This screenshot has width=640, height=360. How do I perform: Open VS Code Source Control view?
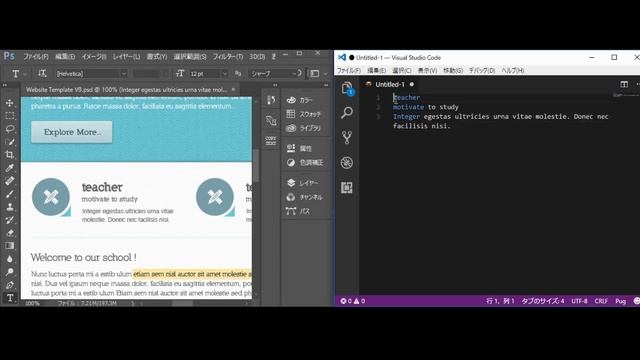point(347,137)
